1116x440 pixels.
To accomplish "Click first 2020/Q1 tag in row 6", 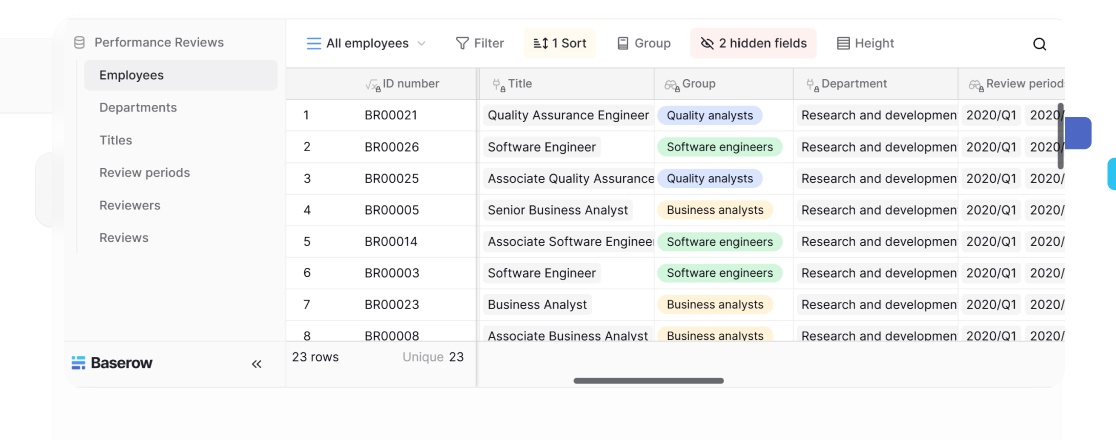I will click(991, 273).
